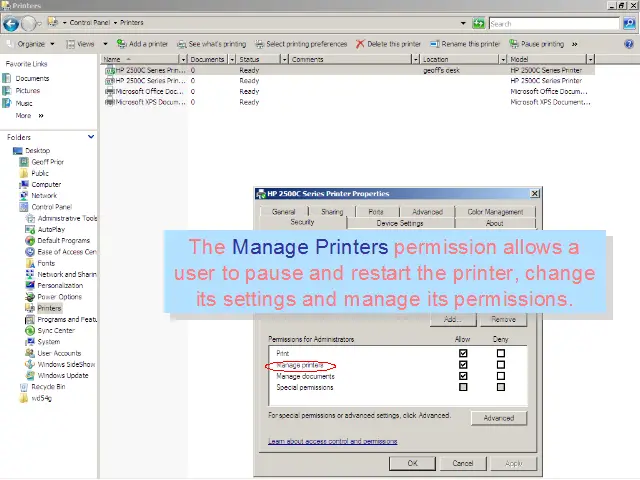
Task: Select Desktop in folder tree
Action: tap(38, 151)
